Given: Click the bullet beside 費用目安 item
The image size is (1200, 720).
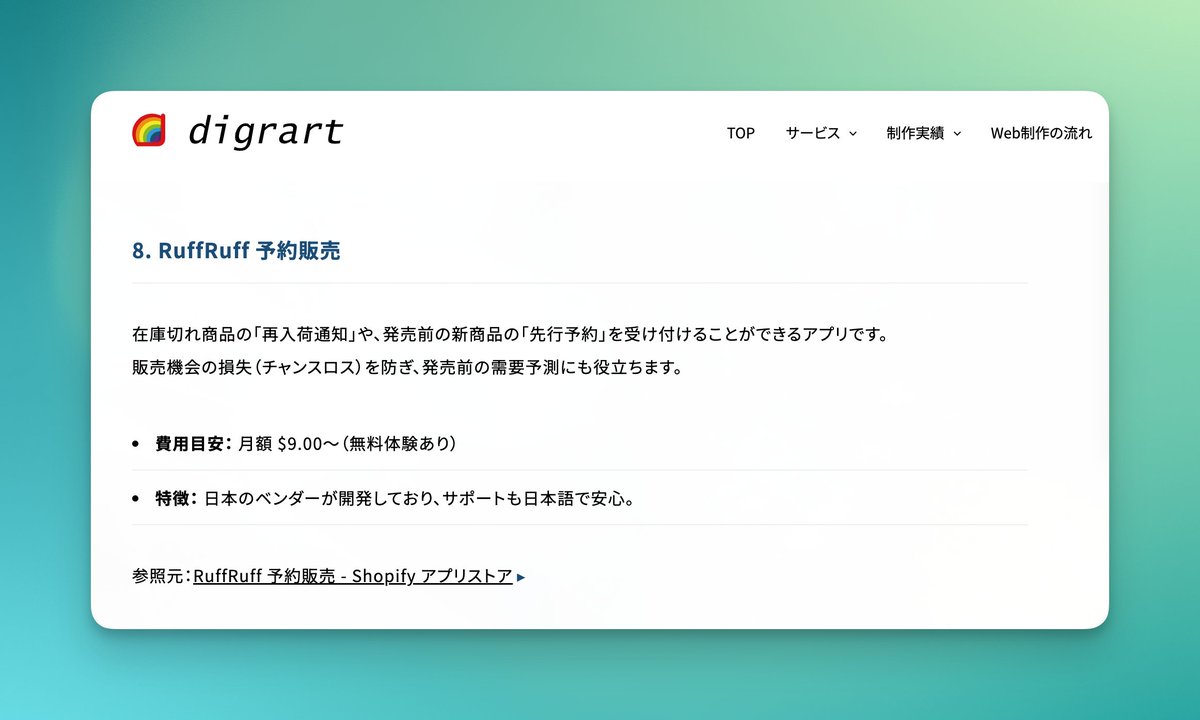Looking at the screenshot, I should pos(135,443).
